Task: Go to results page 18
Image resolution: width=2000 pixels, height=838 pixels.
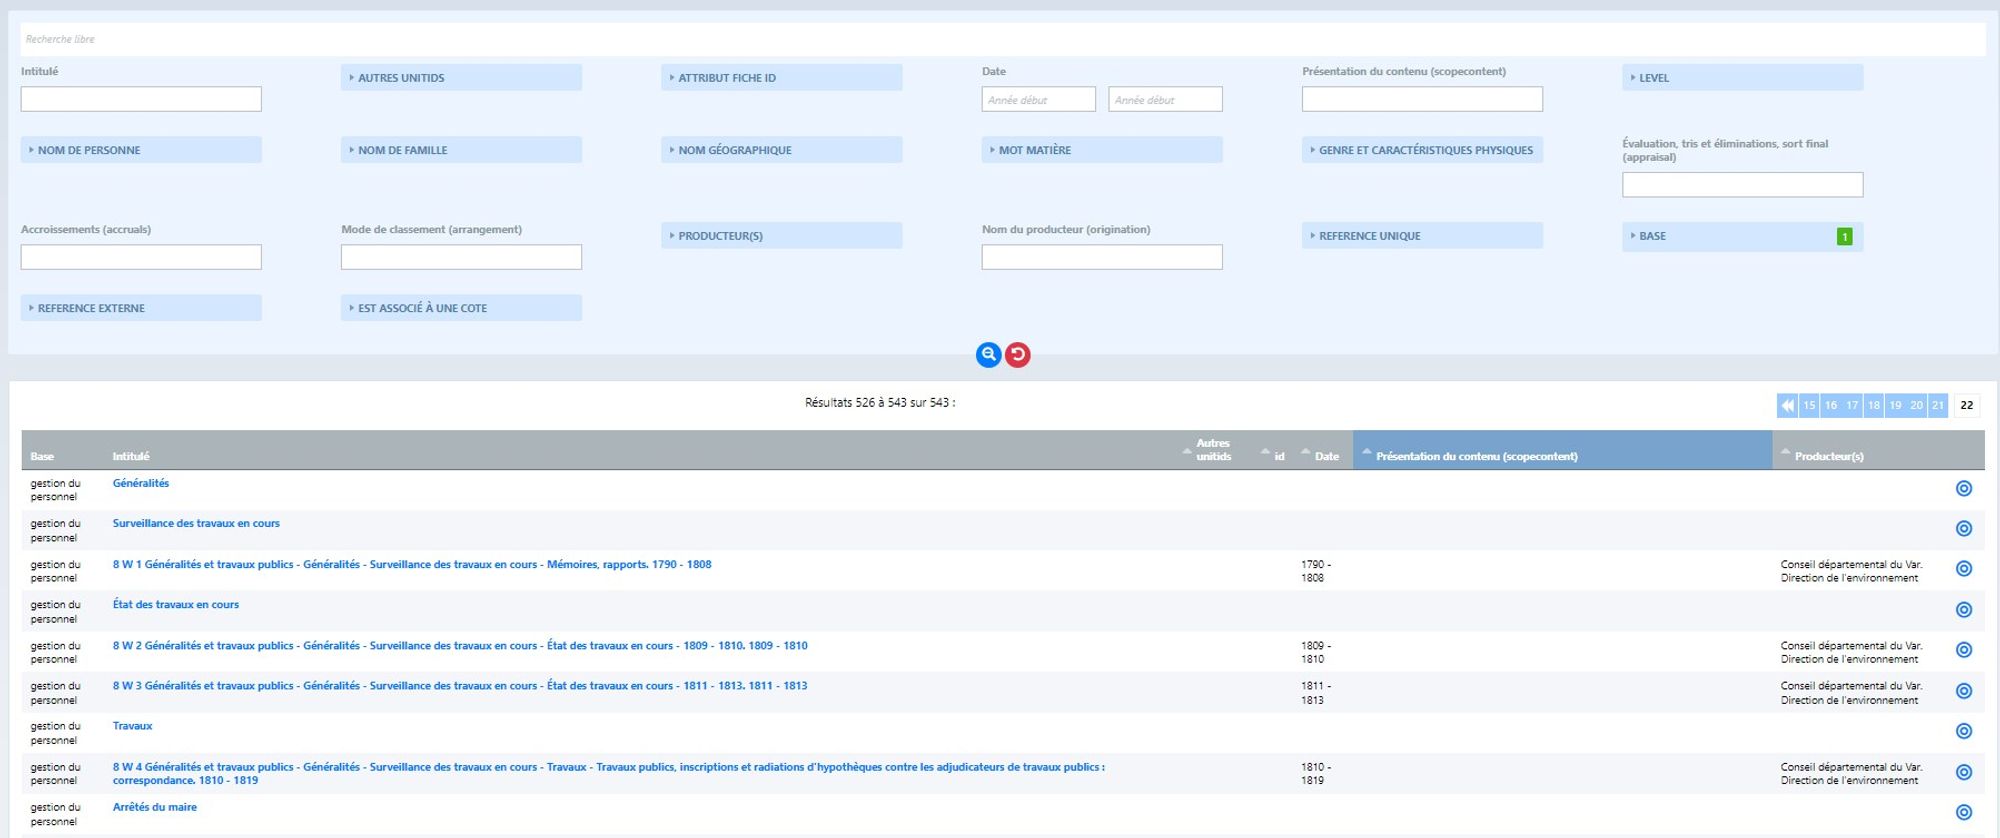Action: point(1874,406)
